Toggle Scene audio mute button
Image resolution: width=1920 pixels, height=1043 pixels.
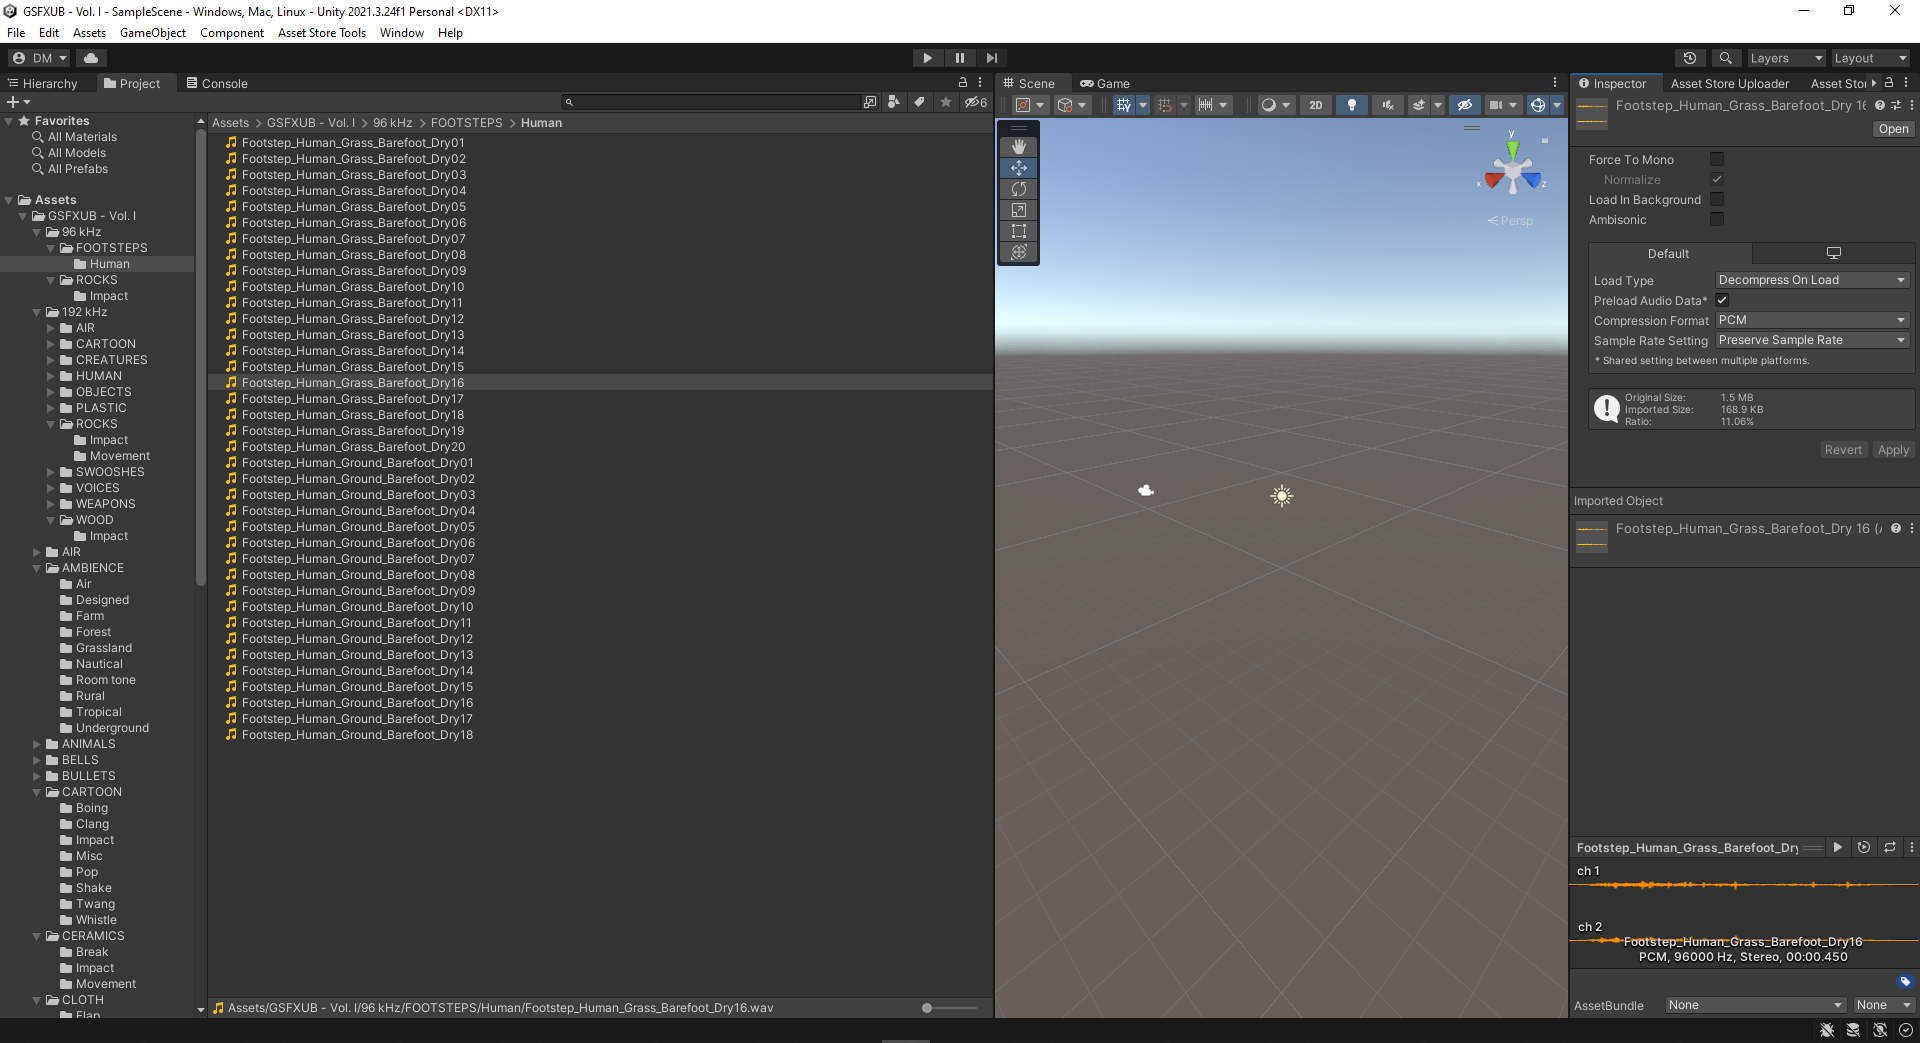[x=1387, y=105]
